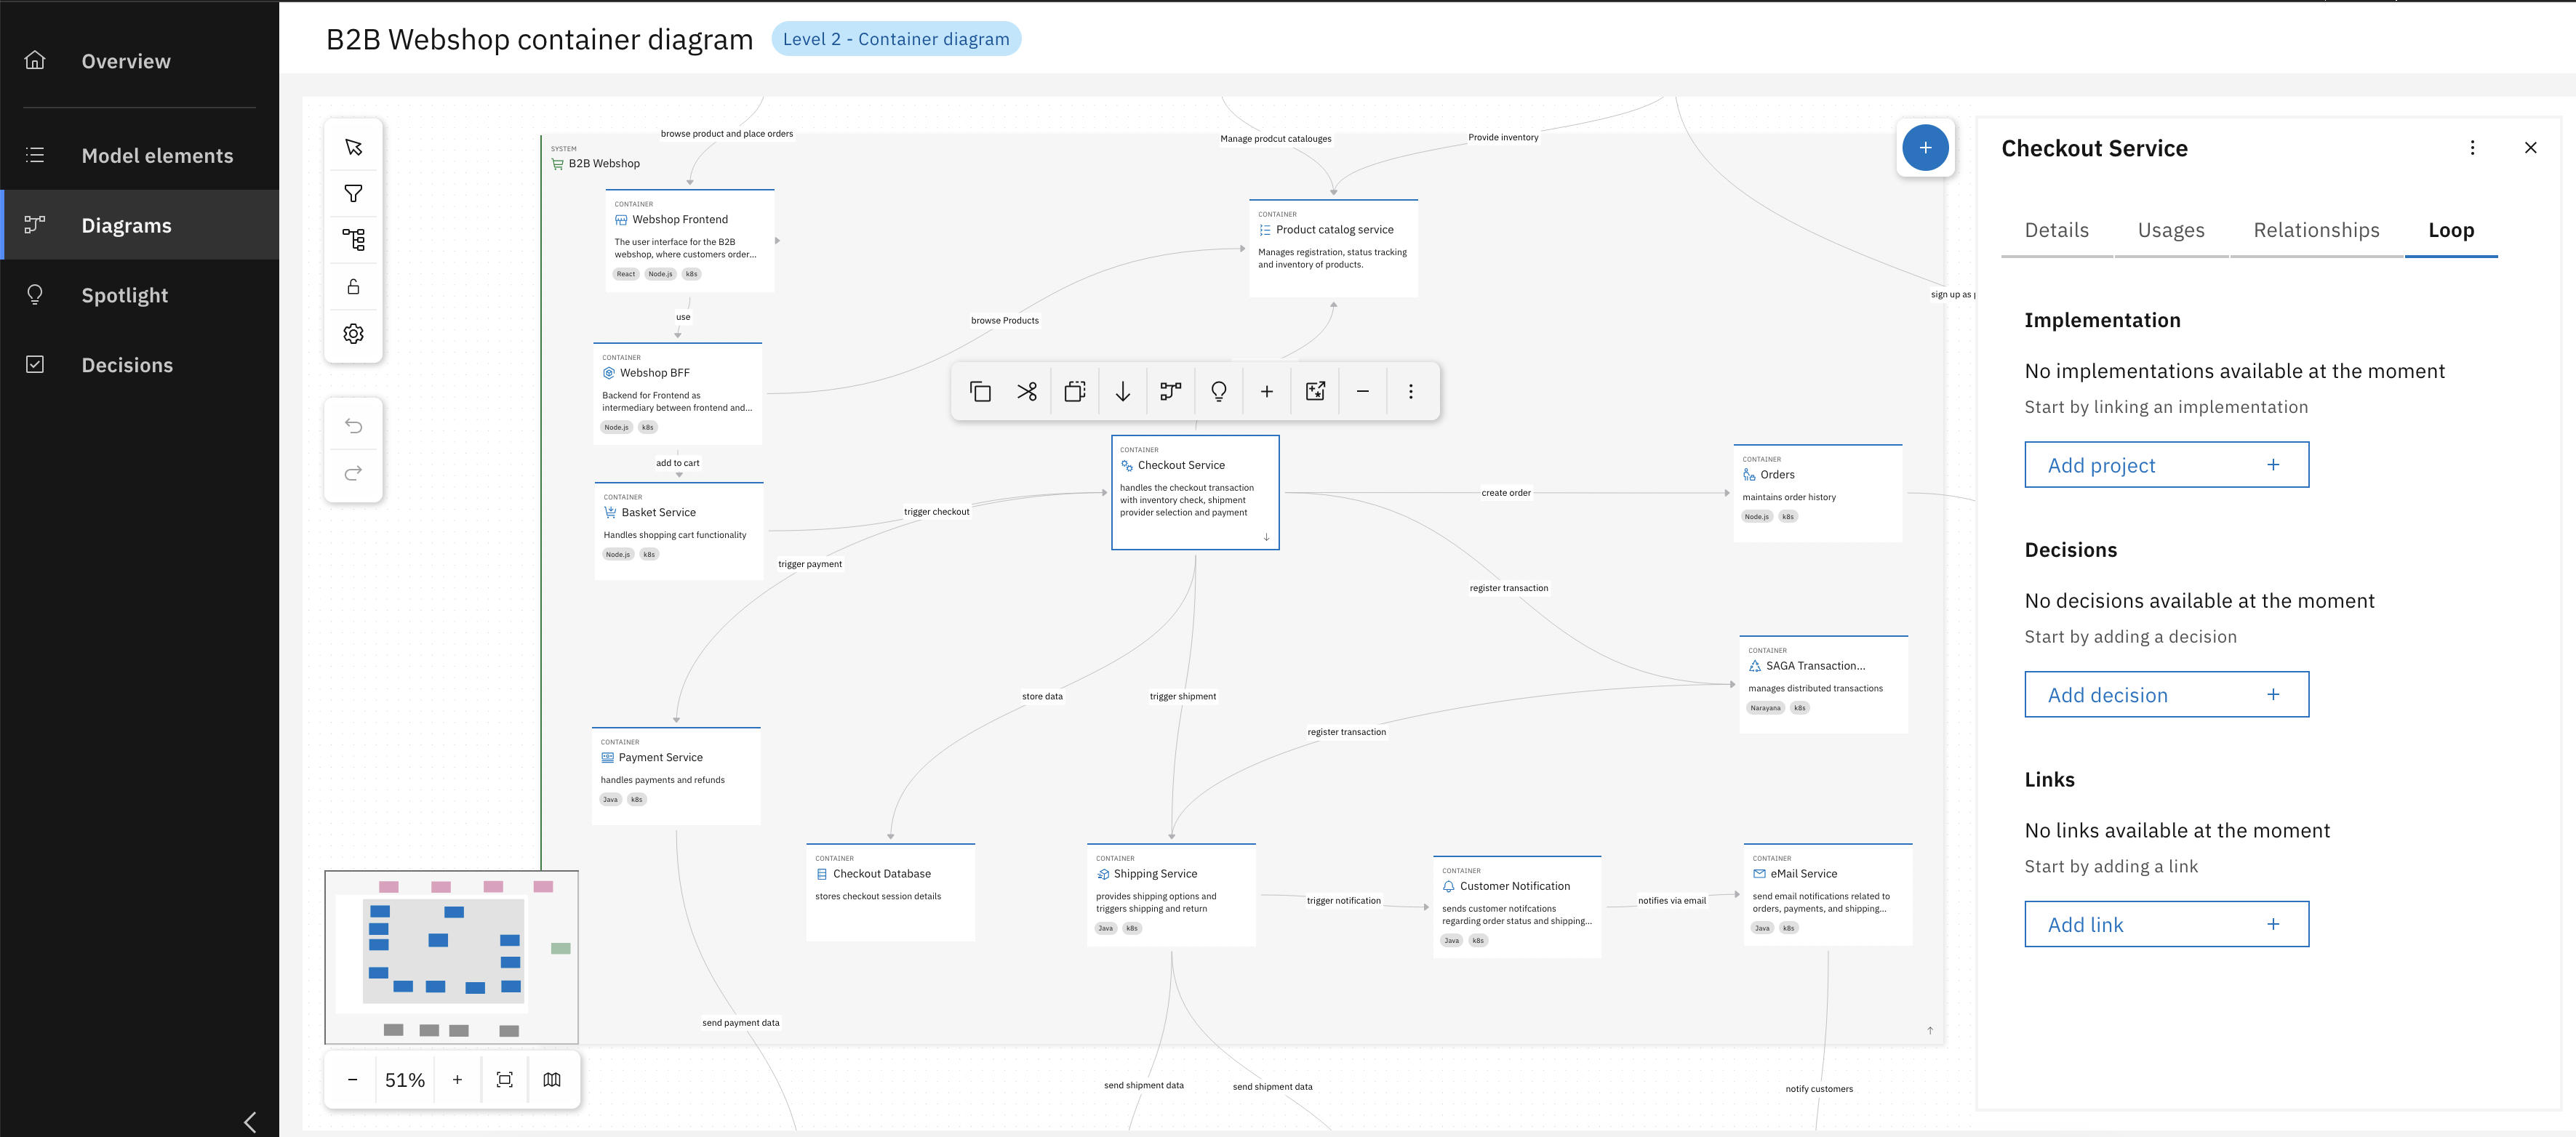Click the blue plus add element button
This screenshot has height=1137, width=2576.
click(x=1924, y=148)
